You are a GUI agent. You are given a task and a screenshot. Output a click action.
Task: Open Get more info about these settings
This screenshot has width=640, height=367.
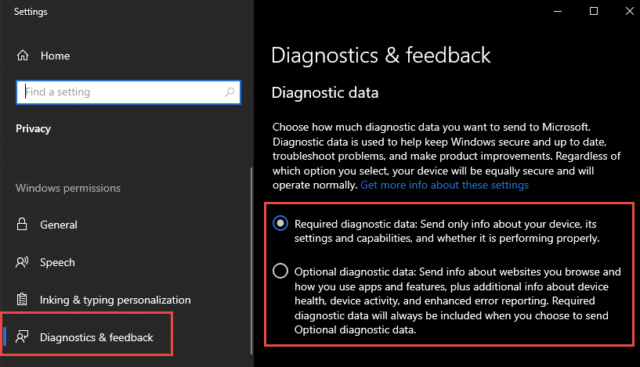pyautogui.click(x=444, y=185)
